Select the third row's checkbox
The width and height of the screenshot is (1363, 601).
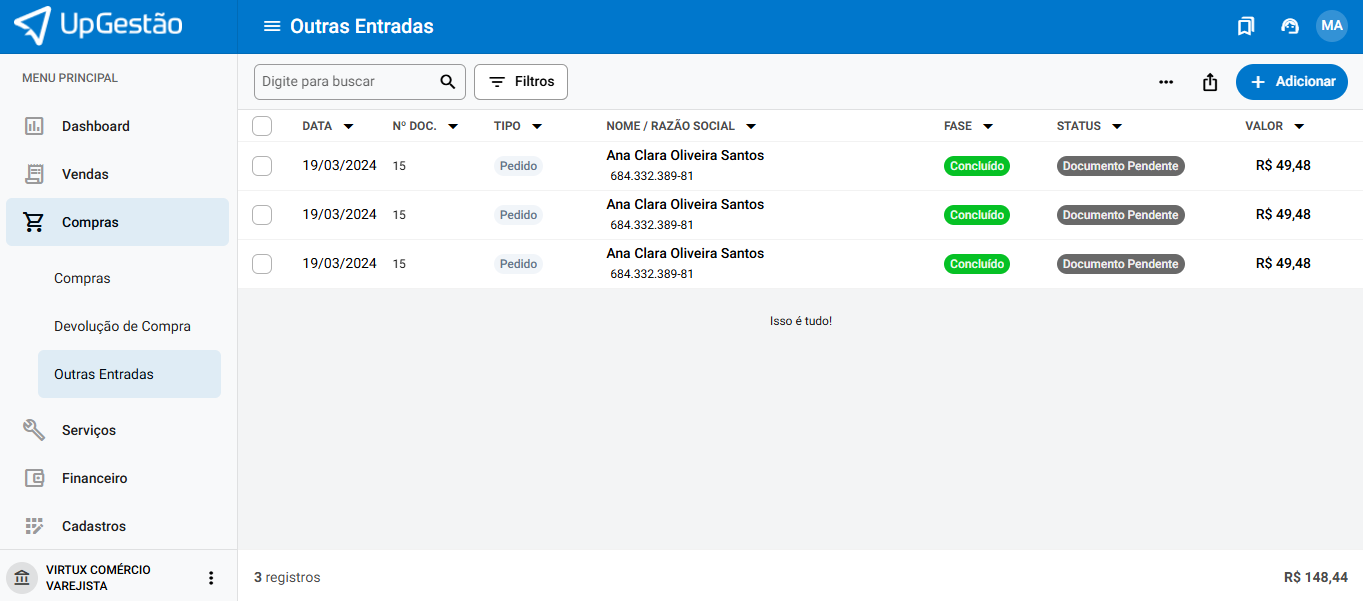click(262, 264)
